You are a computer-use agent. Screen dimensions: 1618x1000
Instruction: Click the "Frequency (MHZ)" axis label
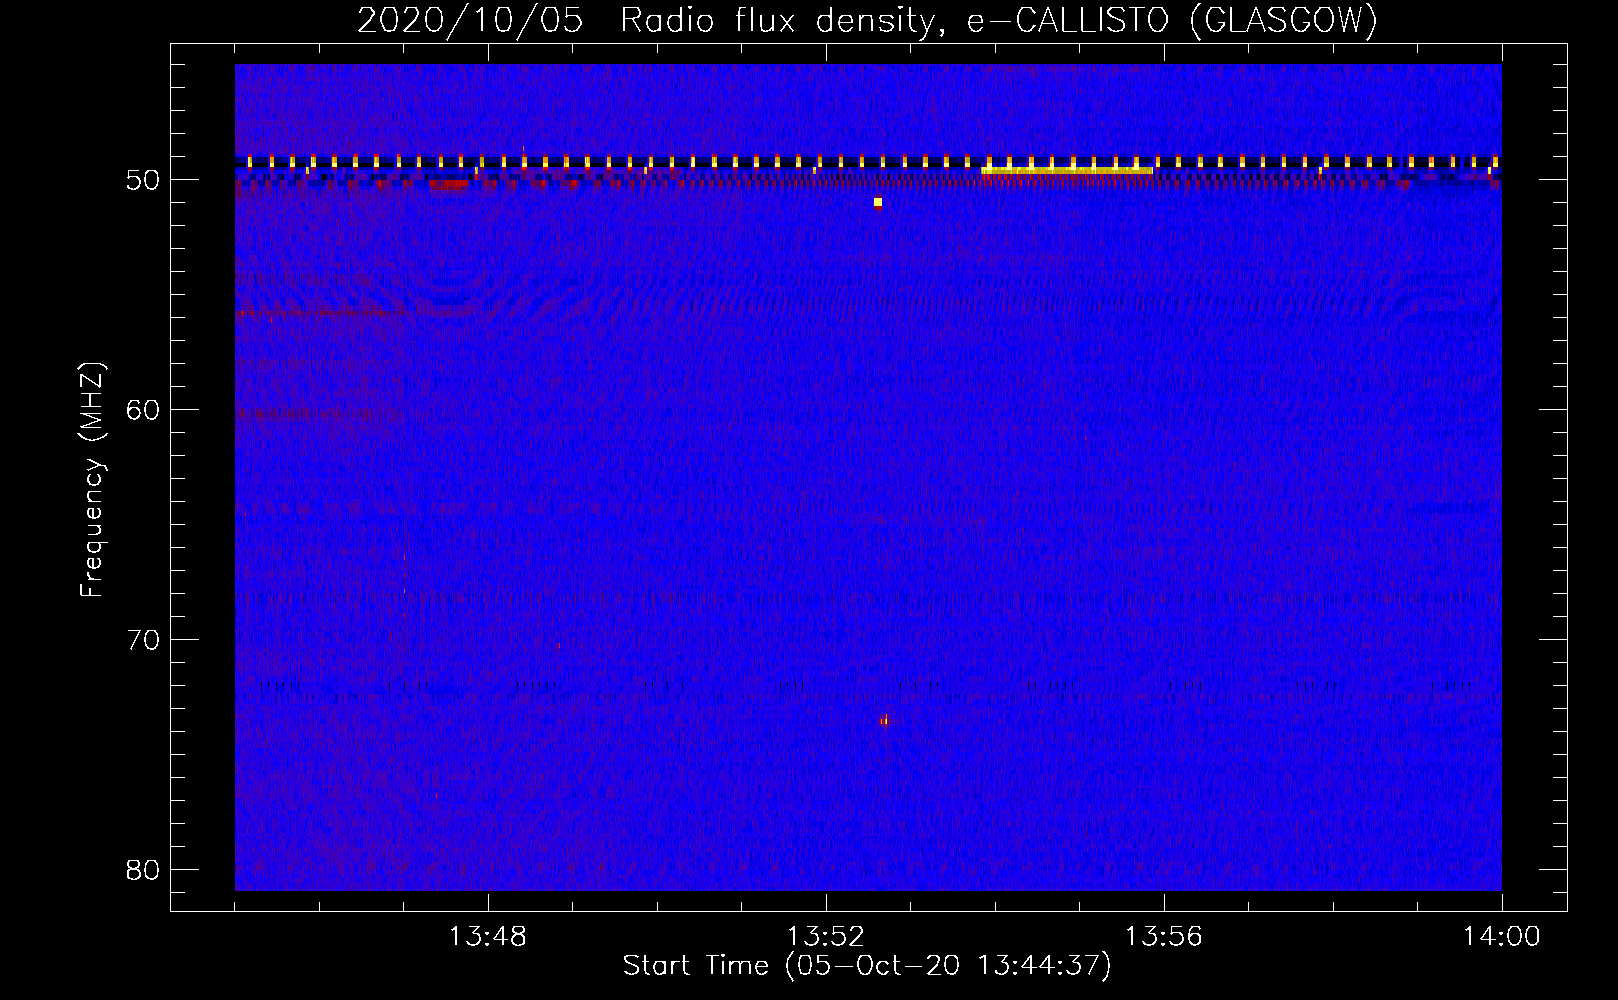click(92, 480)
